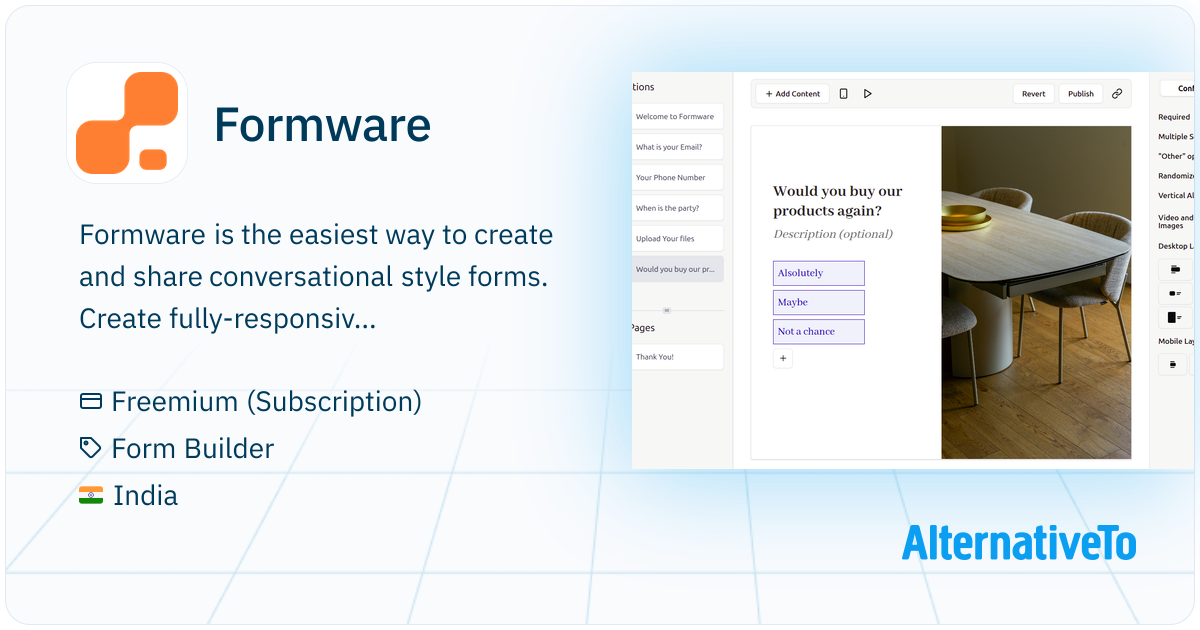Click the Revert button
Screen dimensions: 1200x630
tap(1034, 94)
